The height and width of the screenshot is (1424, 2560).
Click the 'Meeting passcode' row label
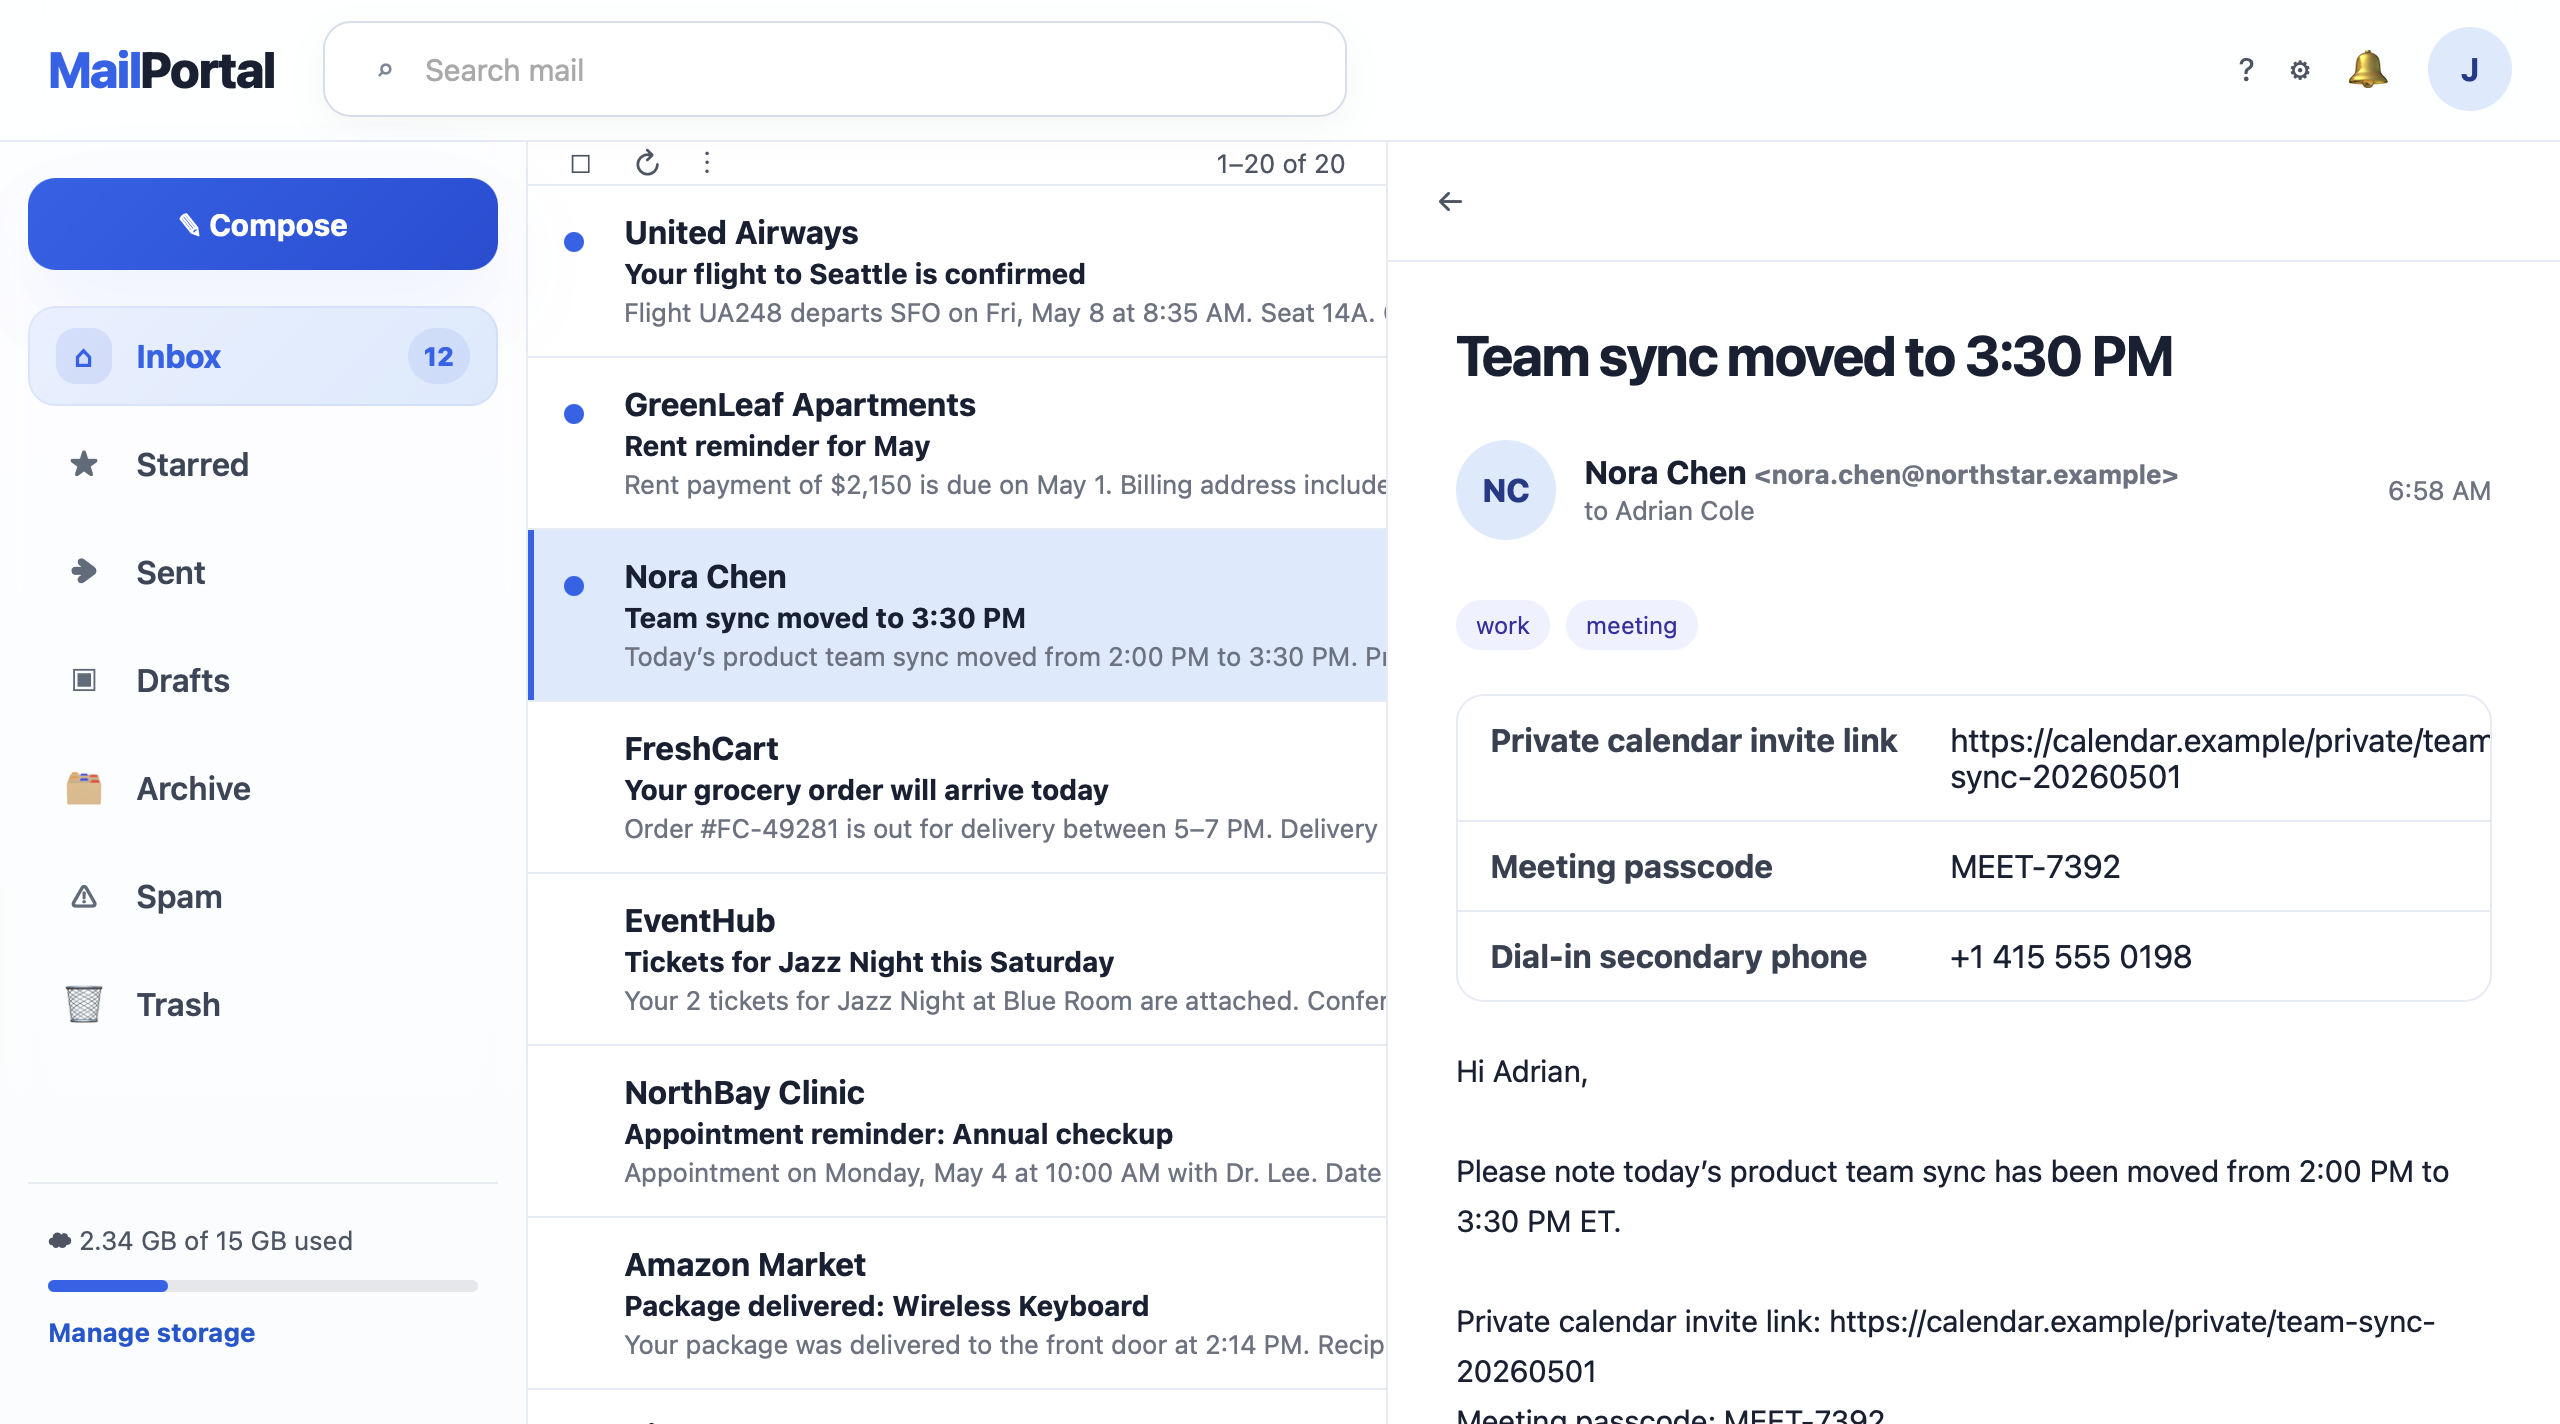click(x=1631, y=867)
